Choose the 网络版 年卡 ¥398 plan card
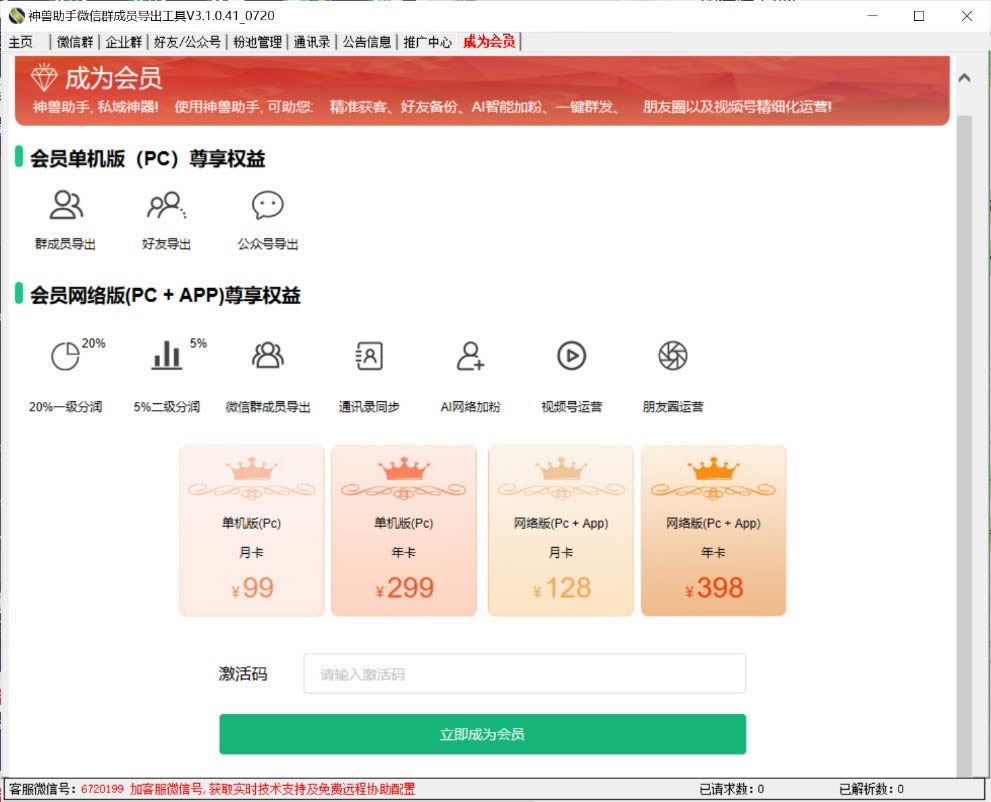This screenshot has height=802, width=991. click(x=713, y=531)
